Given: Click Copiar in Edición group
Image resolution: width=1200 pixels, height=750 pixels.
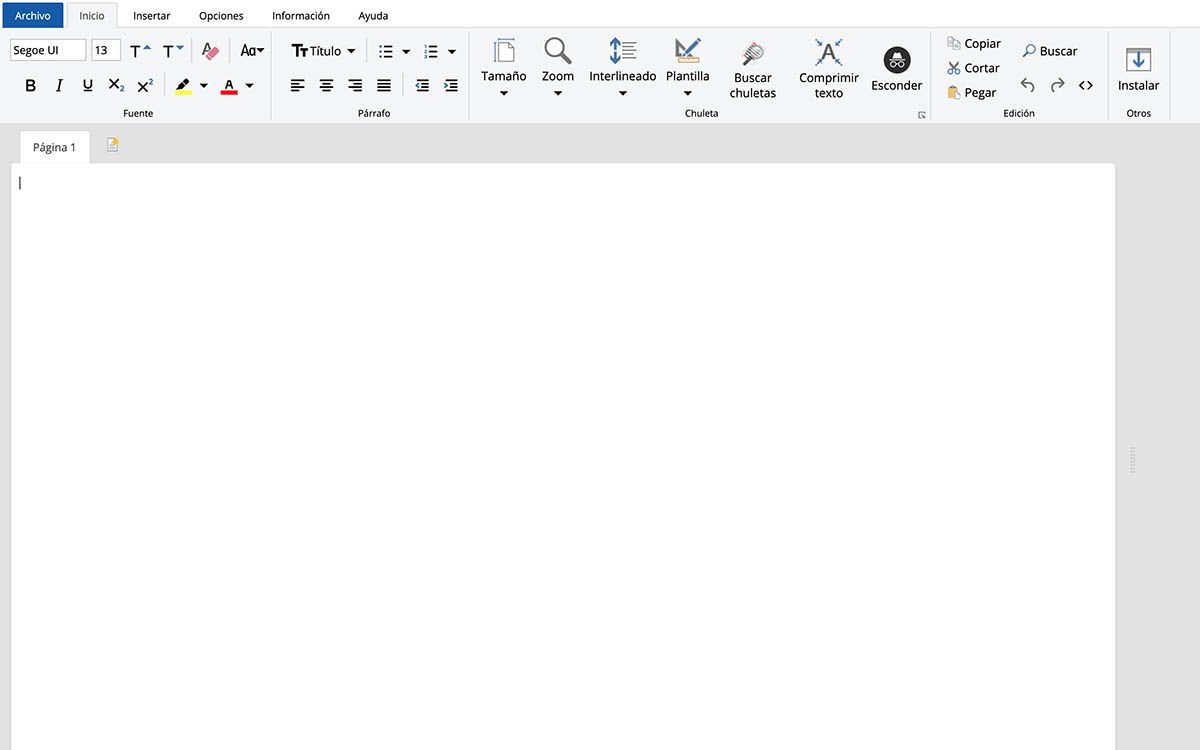Looking at the screenshot, I should 974,44.
